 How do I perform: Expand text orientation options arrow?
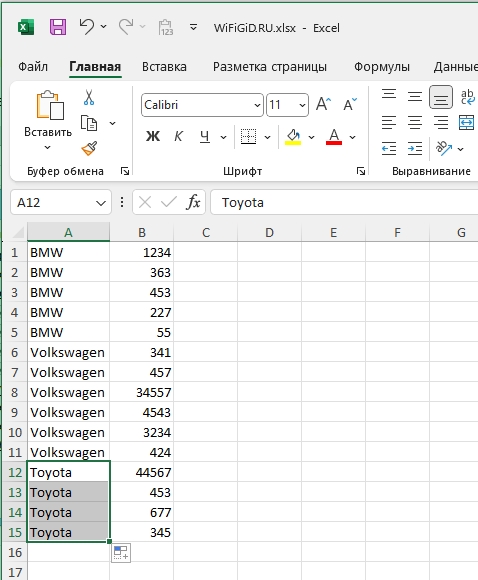click(x=460, y=149)
